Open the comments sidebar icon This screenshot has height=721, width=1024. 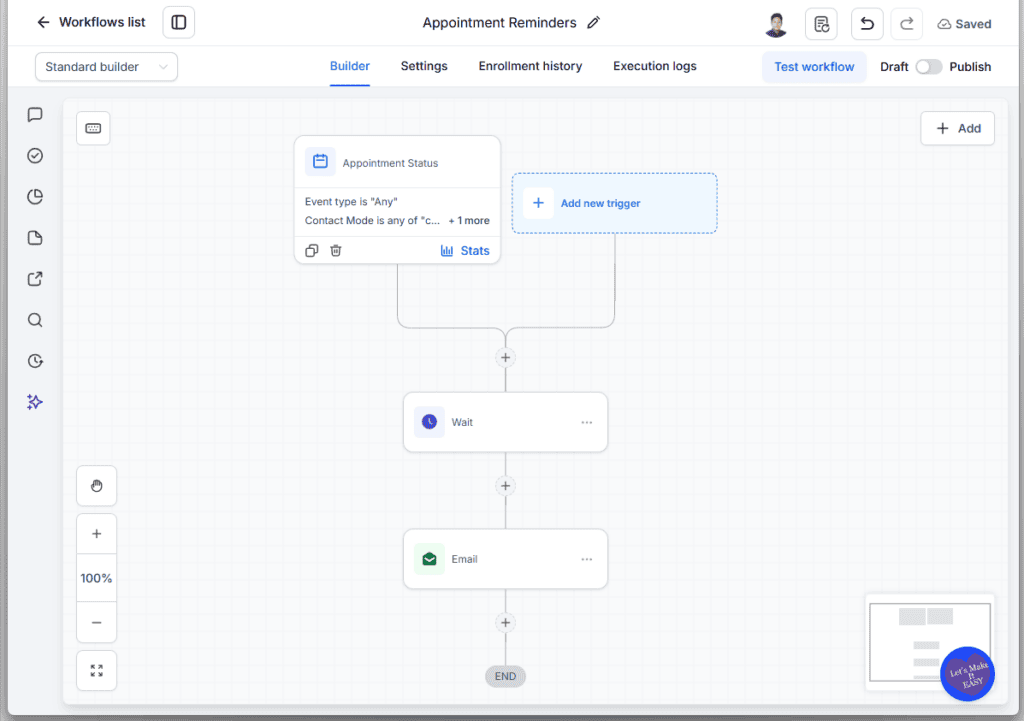[35, 115]
